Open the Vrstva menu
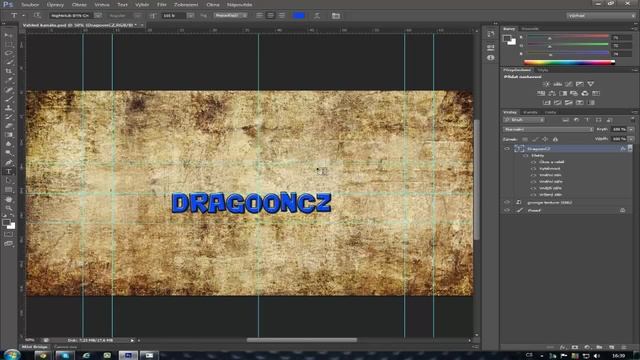 pyautogui.click(x=102, y=4)
